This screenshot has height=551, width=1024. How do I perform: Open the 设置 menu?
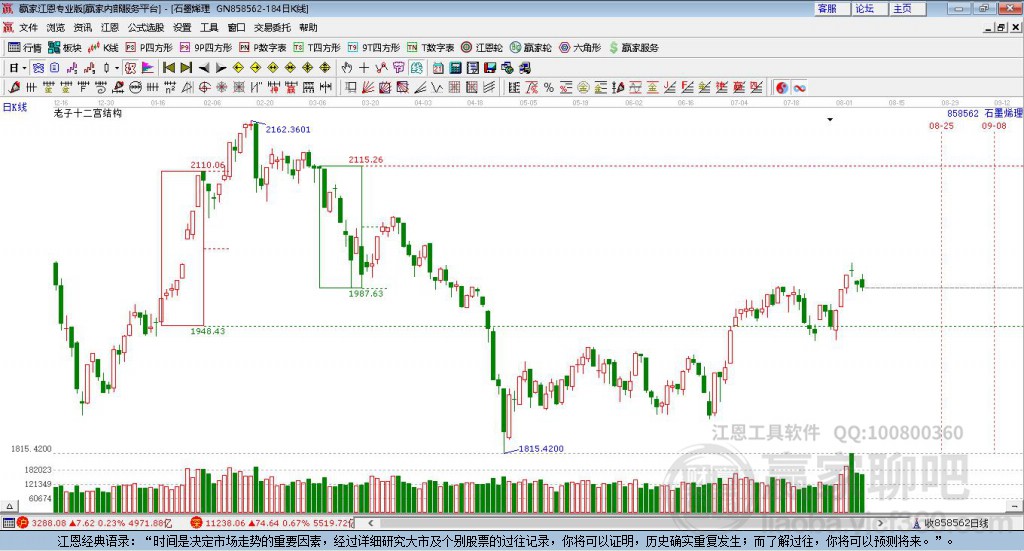click(x=182, y=27)
